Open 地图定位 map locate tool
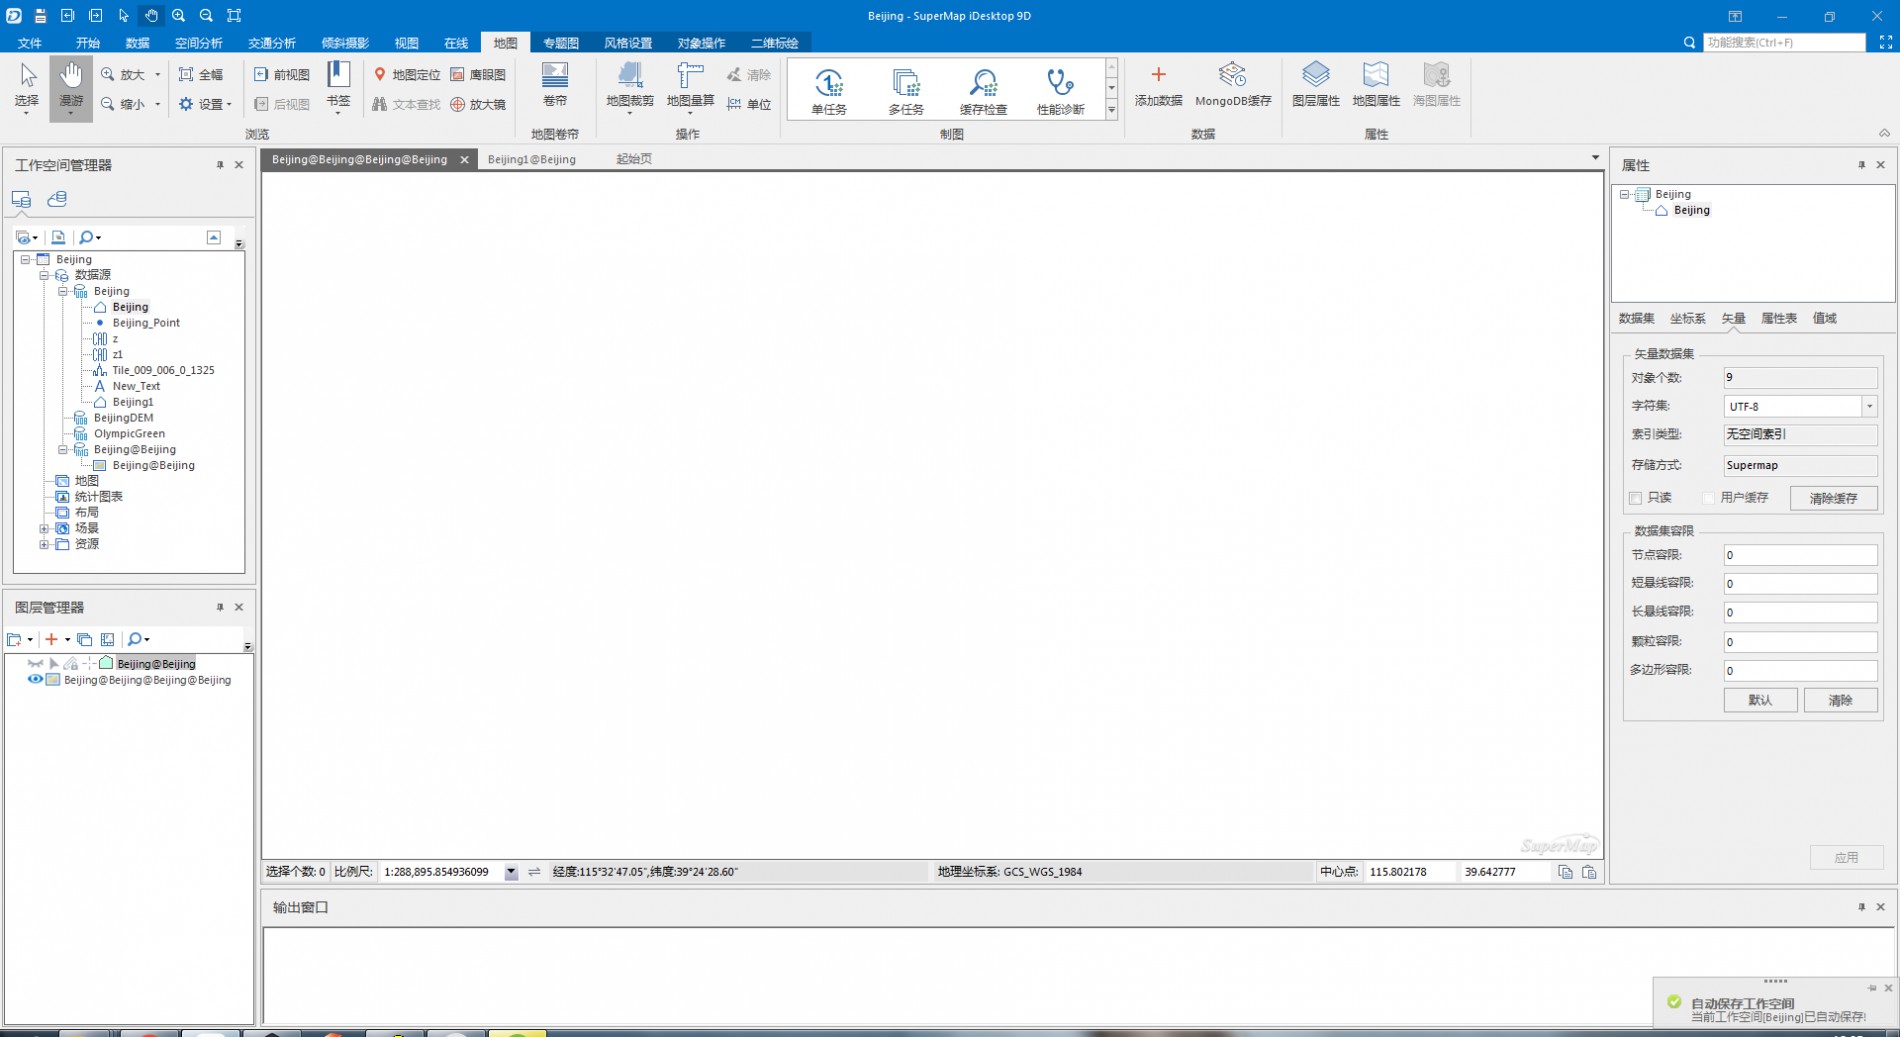Screen dimensions: 1900x1037 pyautogui.click(x=406, y=75)
